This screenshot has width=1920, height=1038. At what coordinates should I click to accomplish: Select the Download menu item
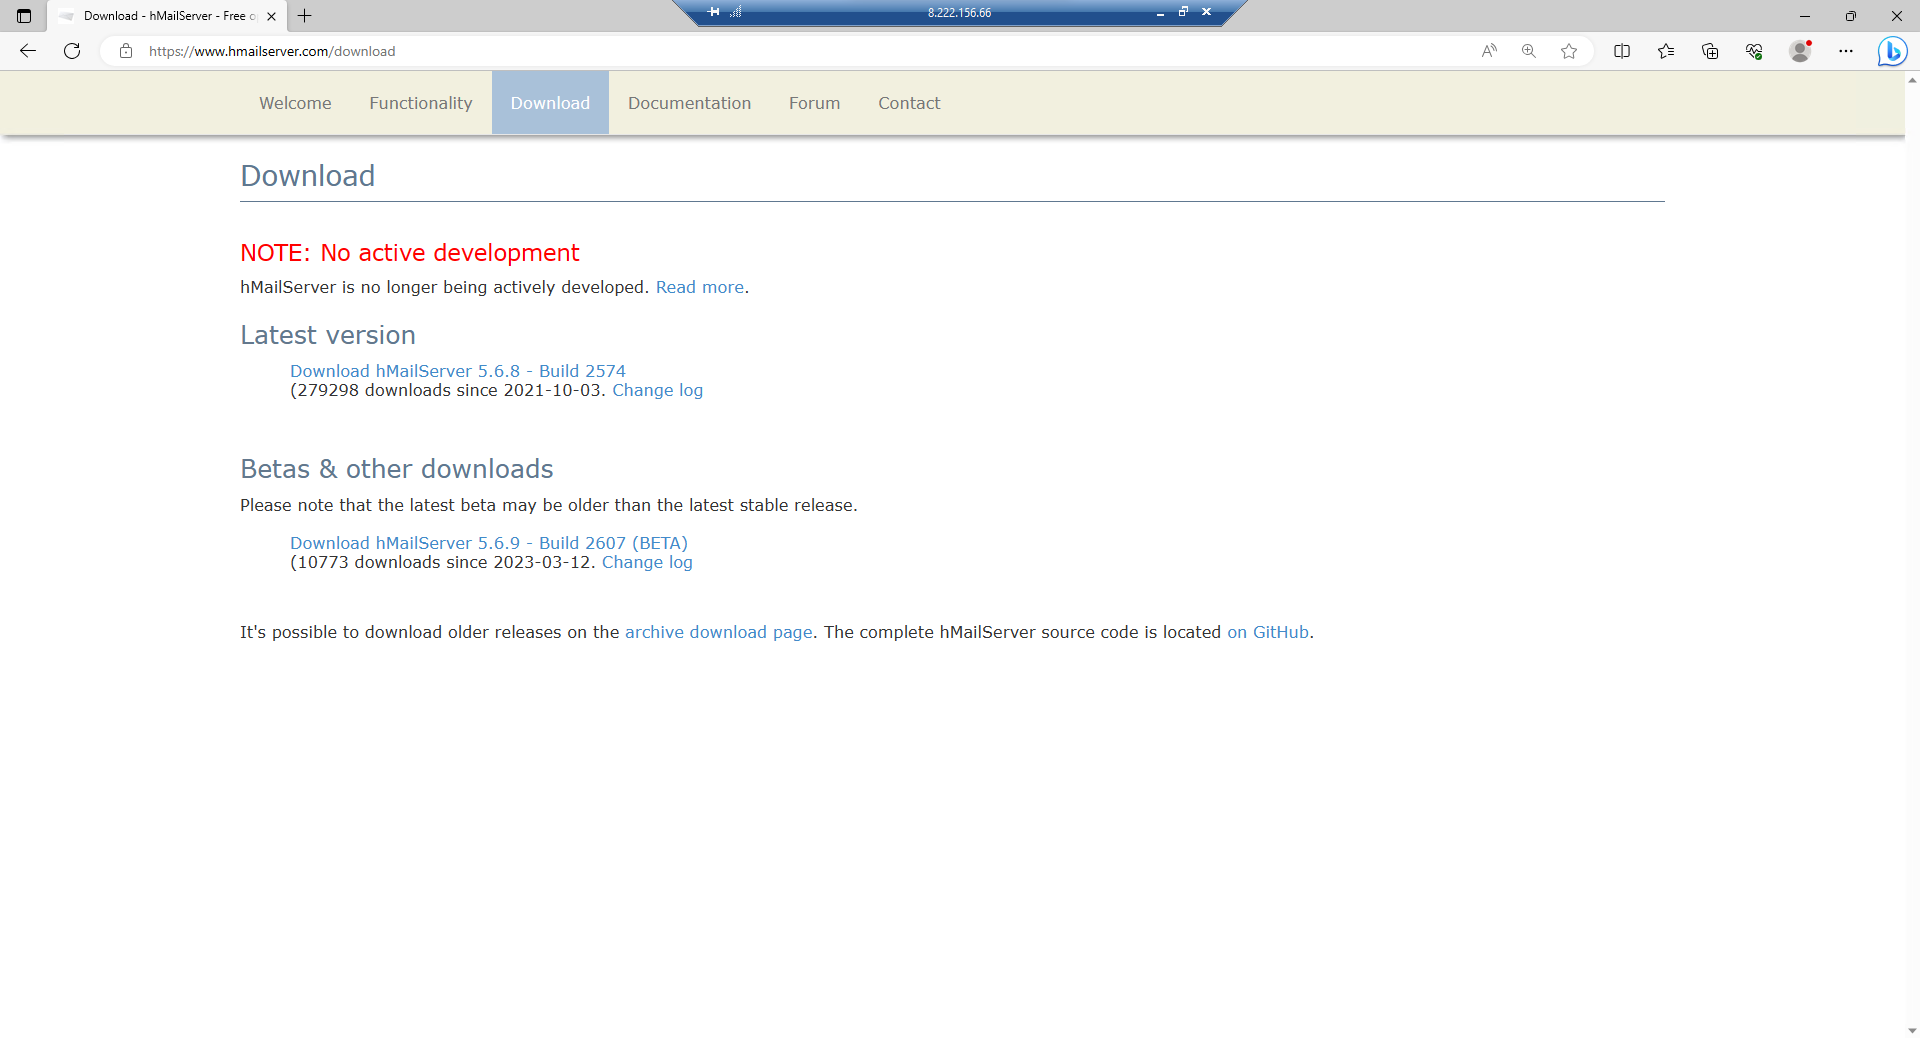click(550, 103)
